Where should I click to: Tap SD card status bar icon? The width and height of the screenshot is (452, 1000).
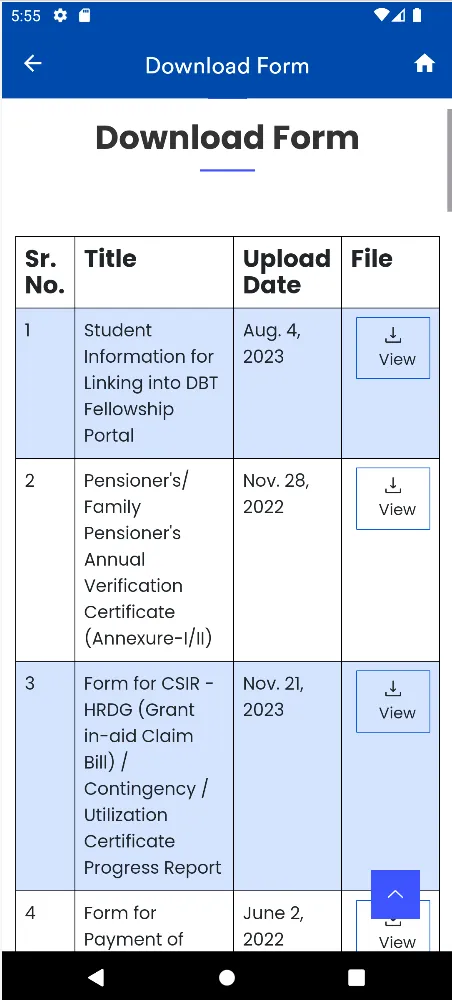(84, 15)
